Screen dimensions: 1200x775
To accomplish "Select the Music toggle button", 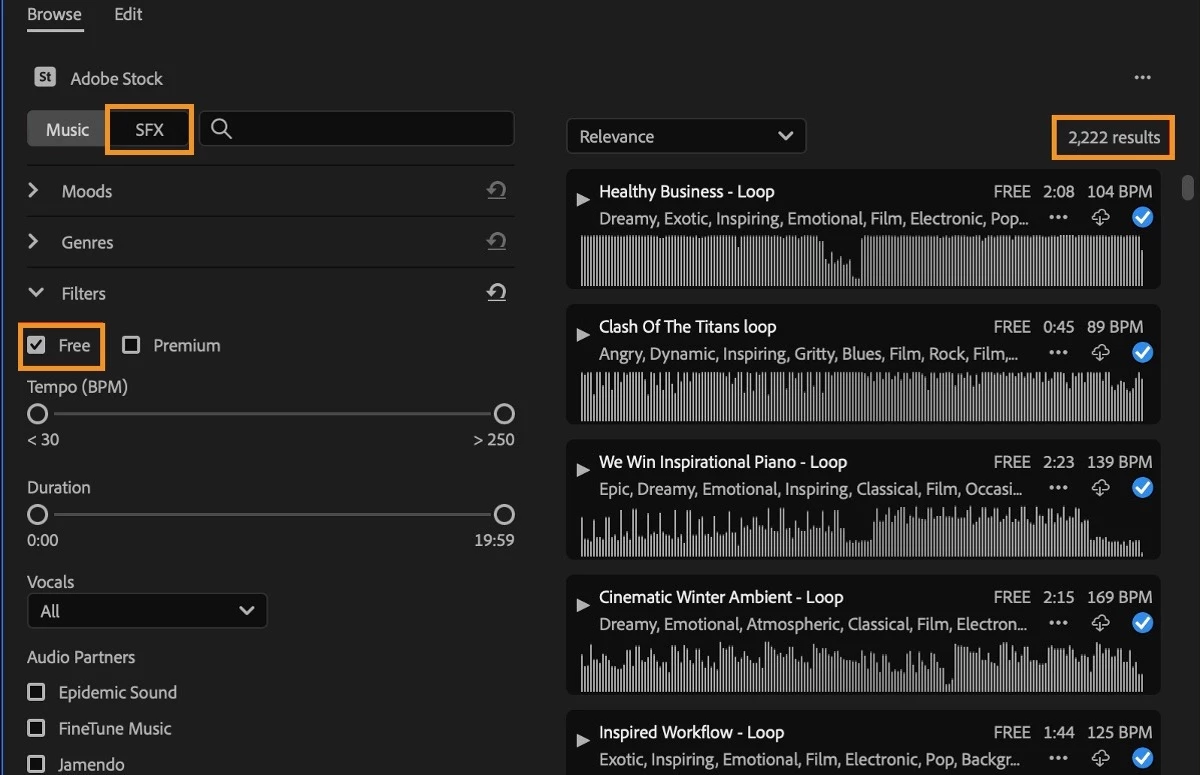I will [x=68, y=130].
